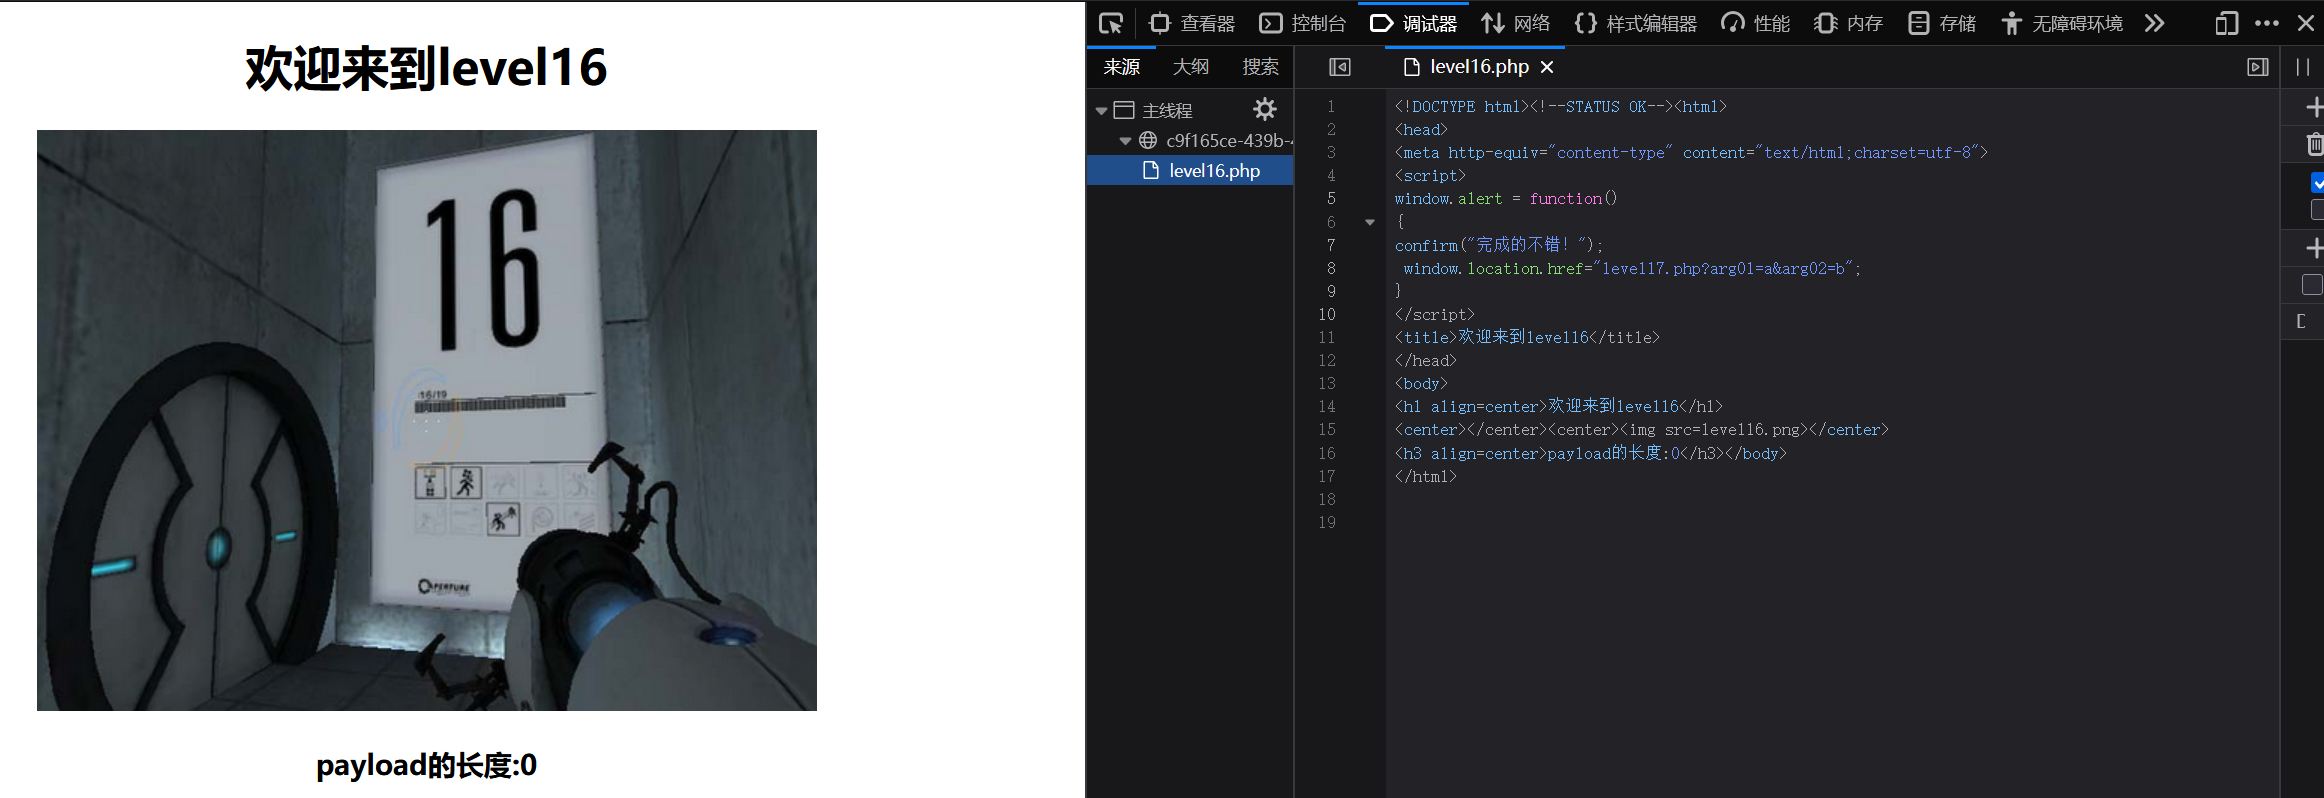
Task: Click the pause execution icon
Action: 2303,67
